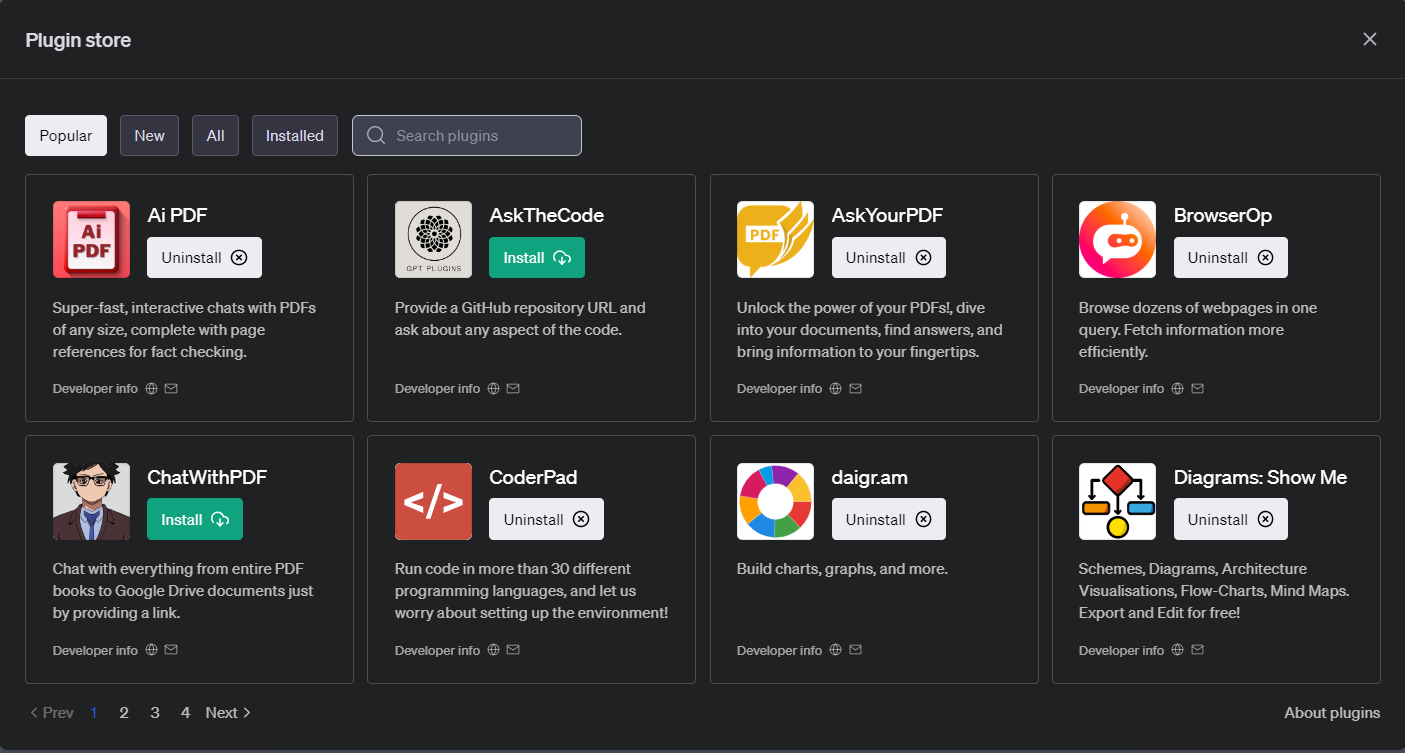1405x753 pixels.
Task: Open developer website globe for Ai PDF
Action: click(152, 388)
